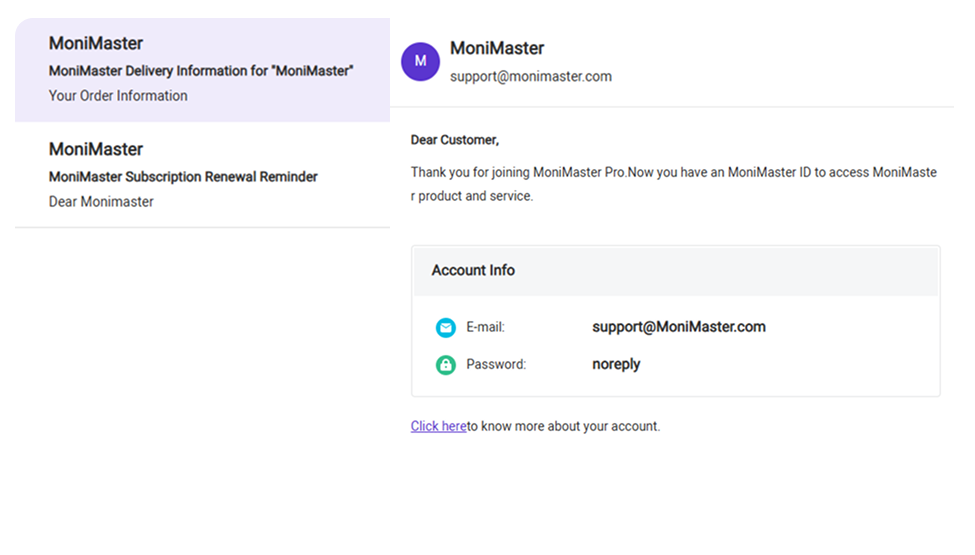
Task: Click sender address support@monimaster.com in header
Action: point(531,76)
